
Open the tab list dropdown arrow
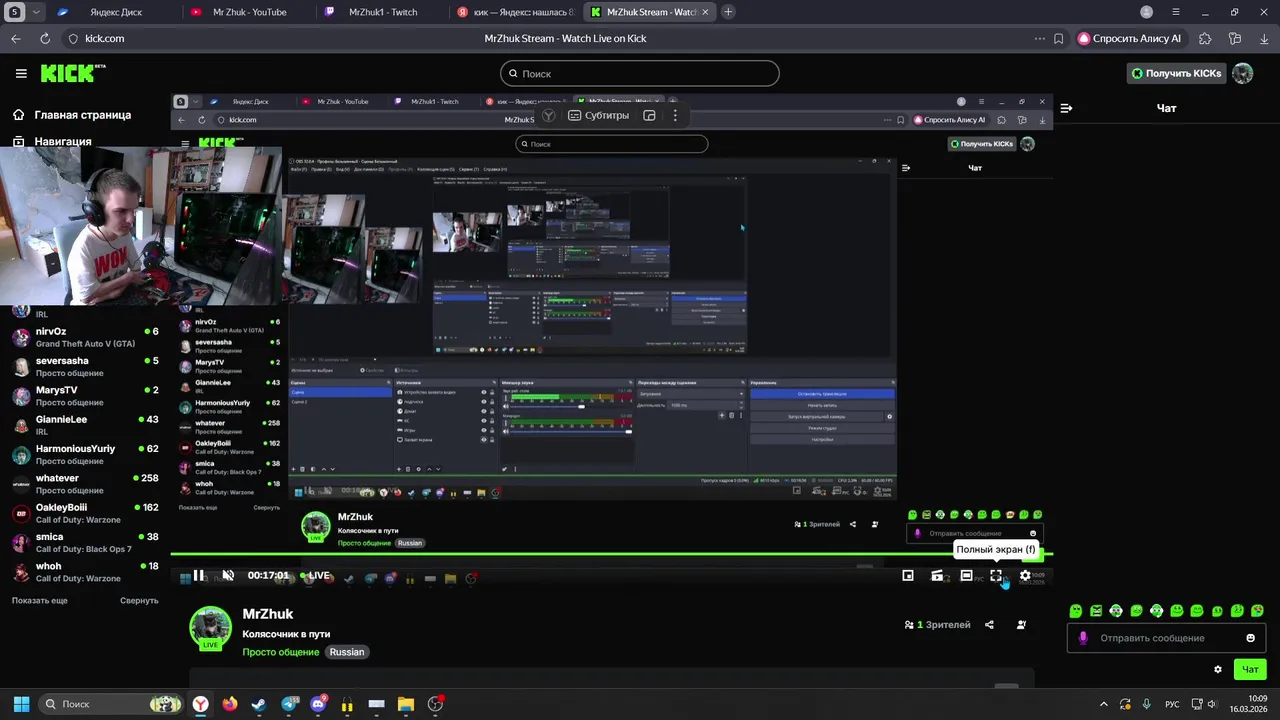(x=37, y=12)
